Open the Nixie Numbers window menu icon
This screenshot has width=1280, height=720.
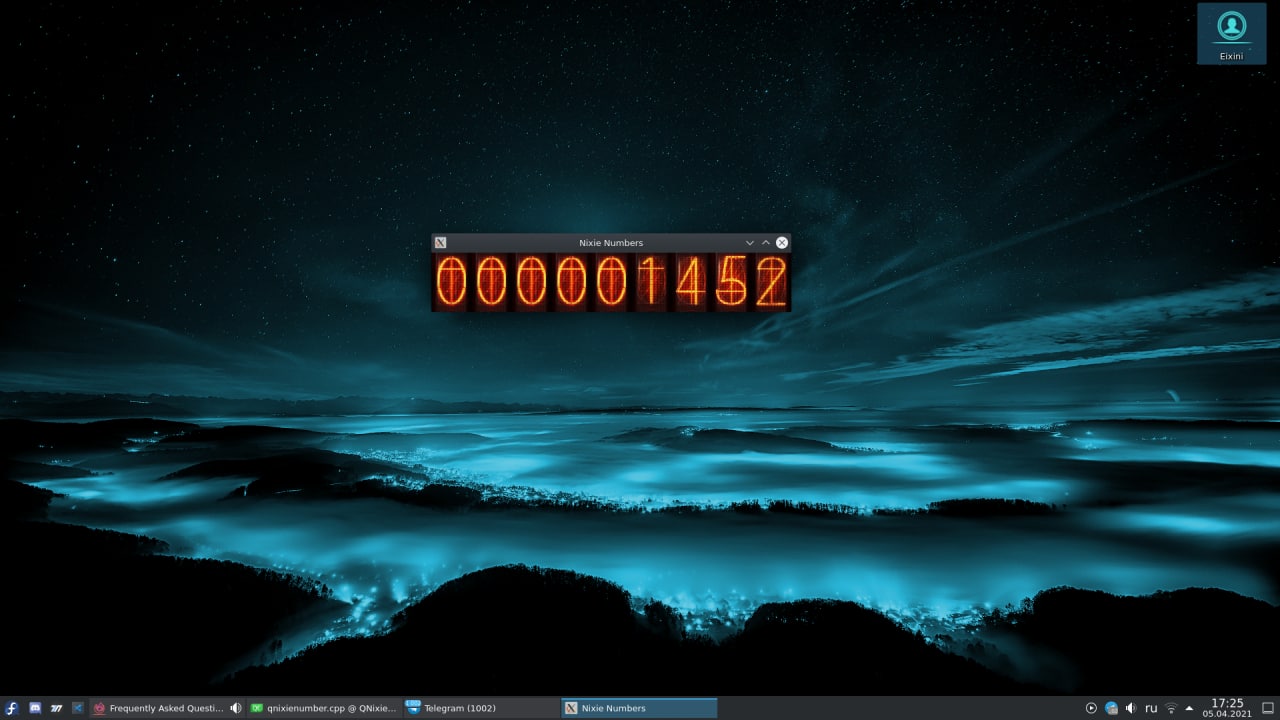tap(441, 242)
